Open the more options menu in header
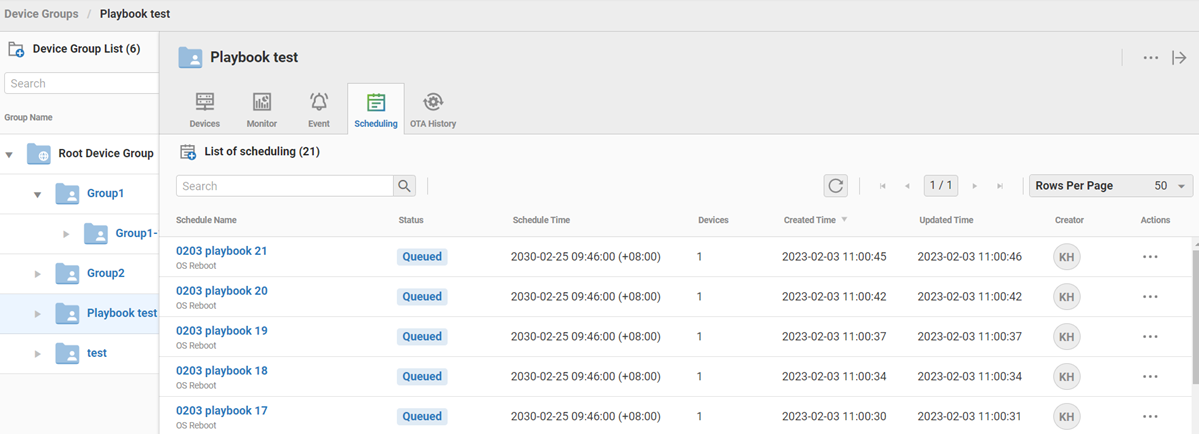This screenshot has height=434, width=1199. tap(1151, 58)
